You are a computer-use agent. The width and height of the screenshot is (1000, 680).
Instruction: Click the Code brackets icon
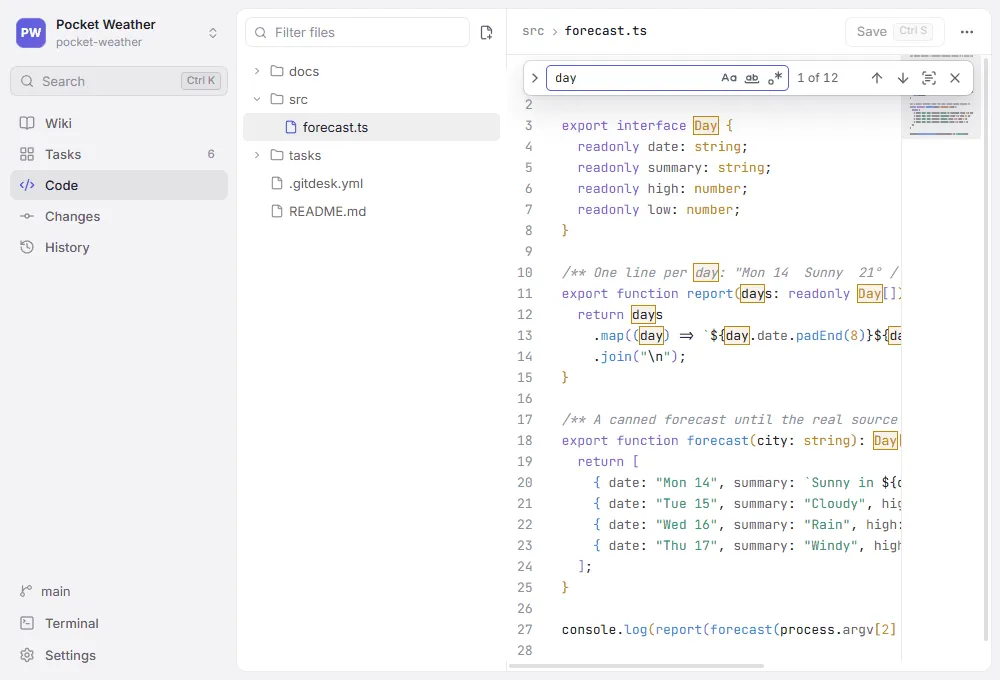pyautogui.click(x=27, y=185)
